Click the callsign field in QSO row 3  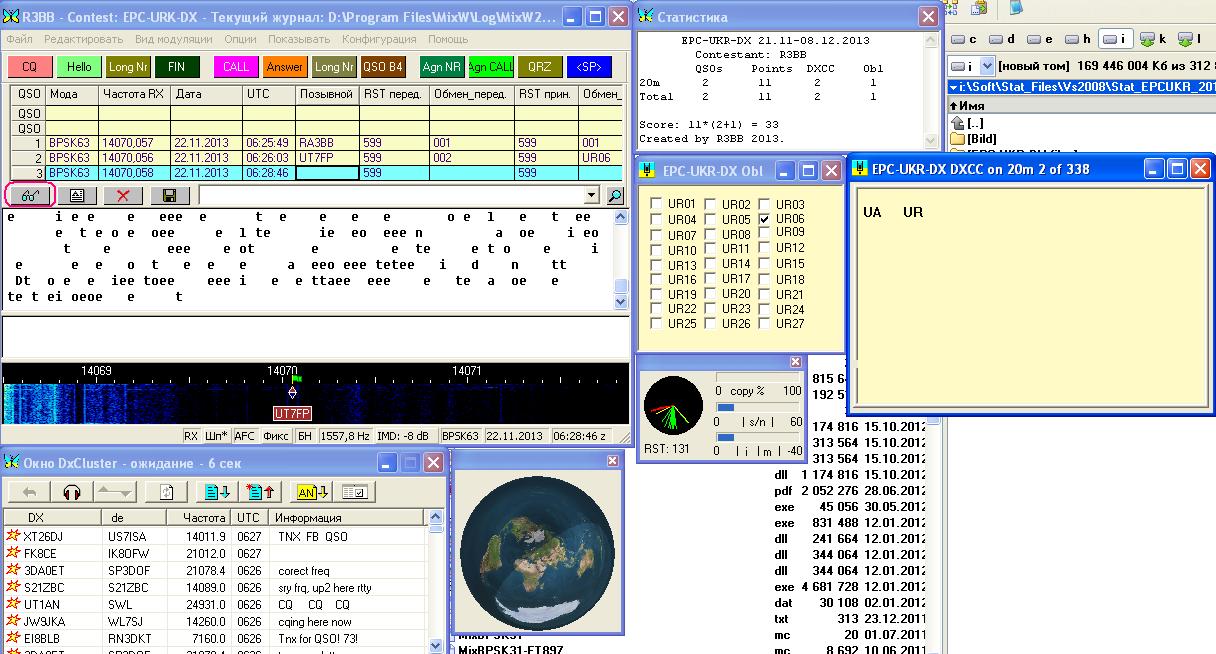[327, 173]
